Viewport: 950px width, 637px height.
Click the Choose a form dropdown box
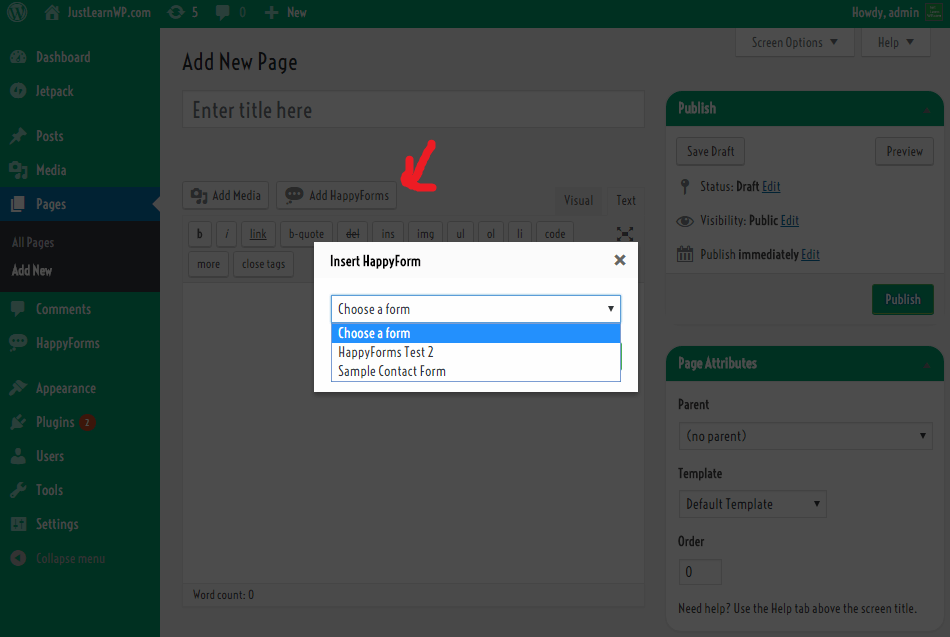(476, 309)
